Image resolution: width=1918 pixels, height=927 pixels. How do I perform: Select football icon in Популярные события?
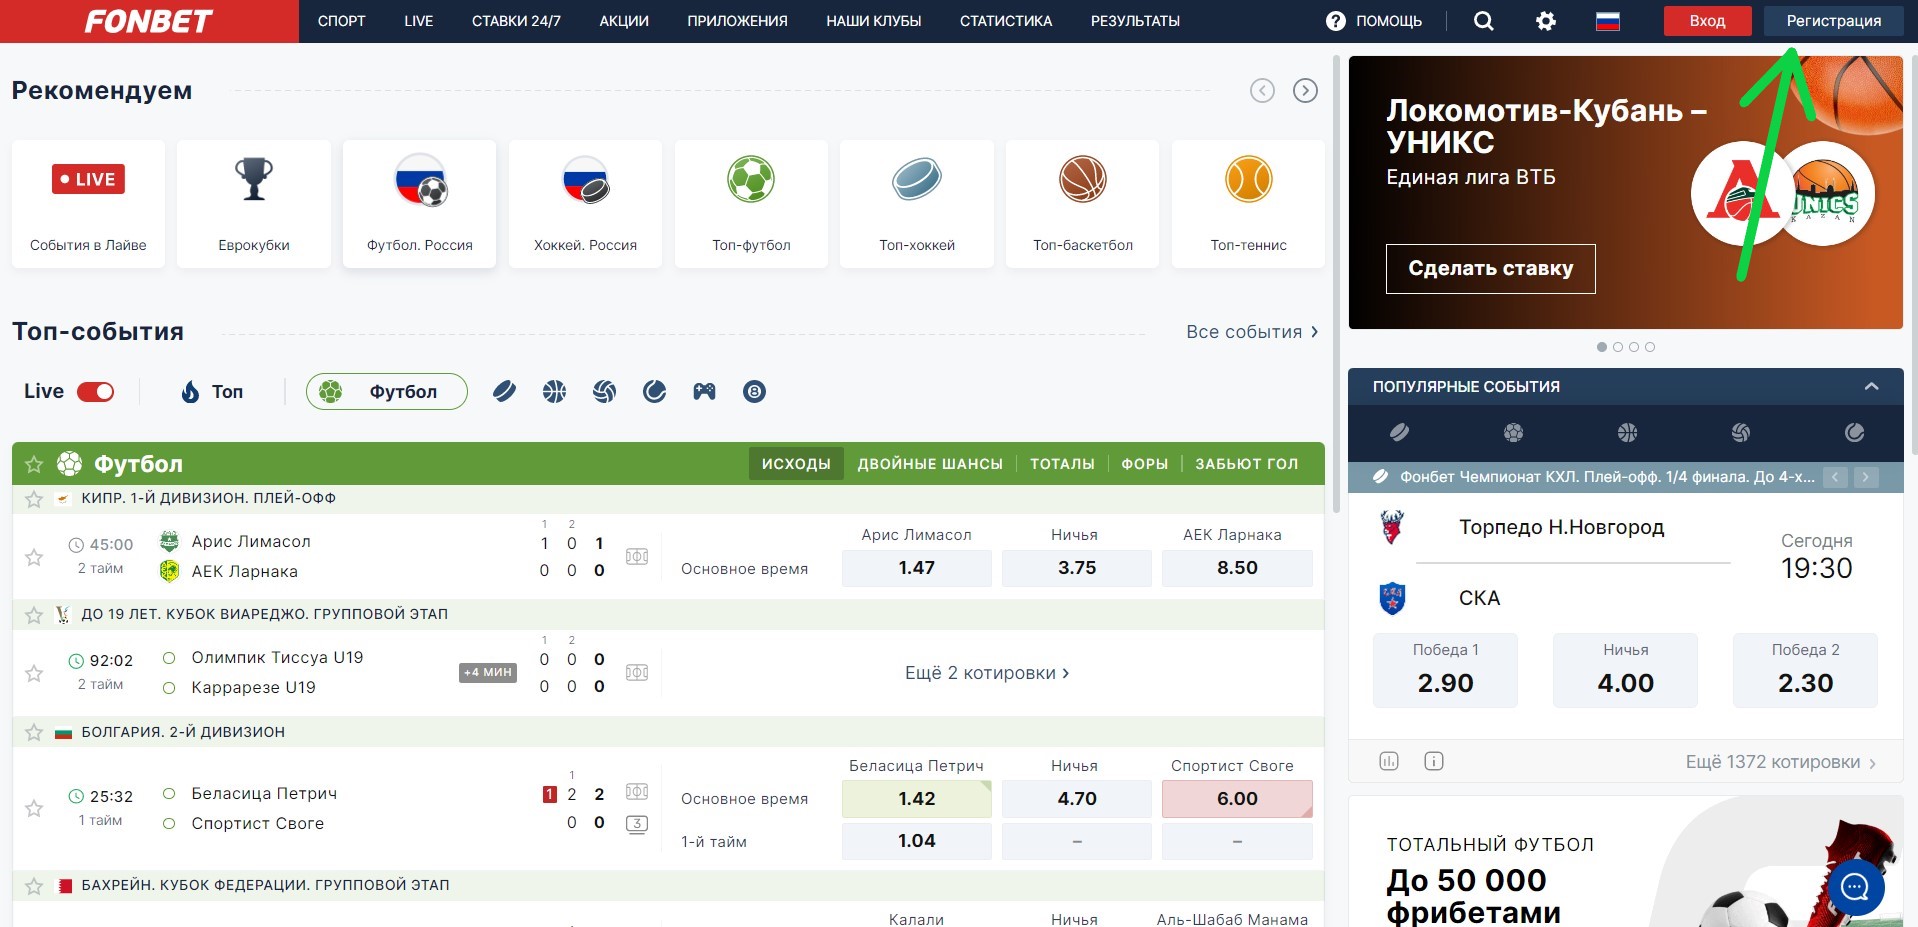(x=1514, y=432)
